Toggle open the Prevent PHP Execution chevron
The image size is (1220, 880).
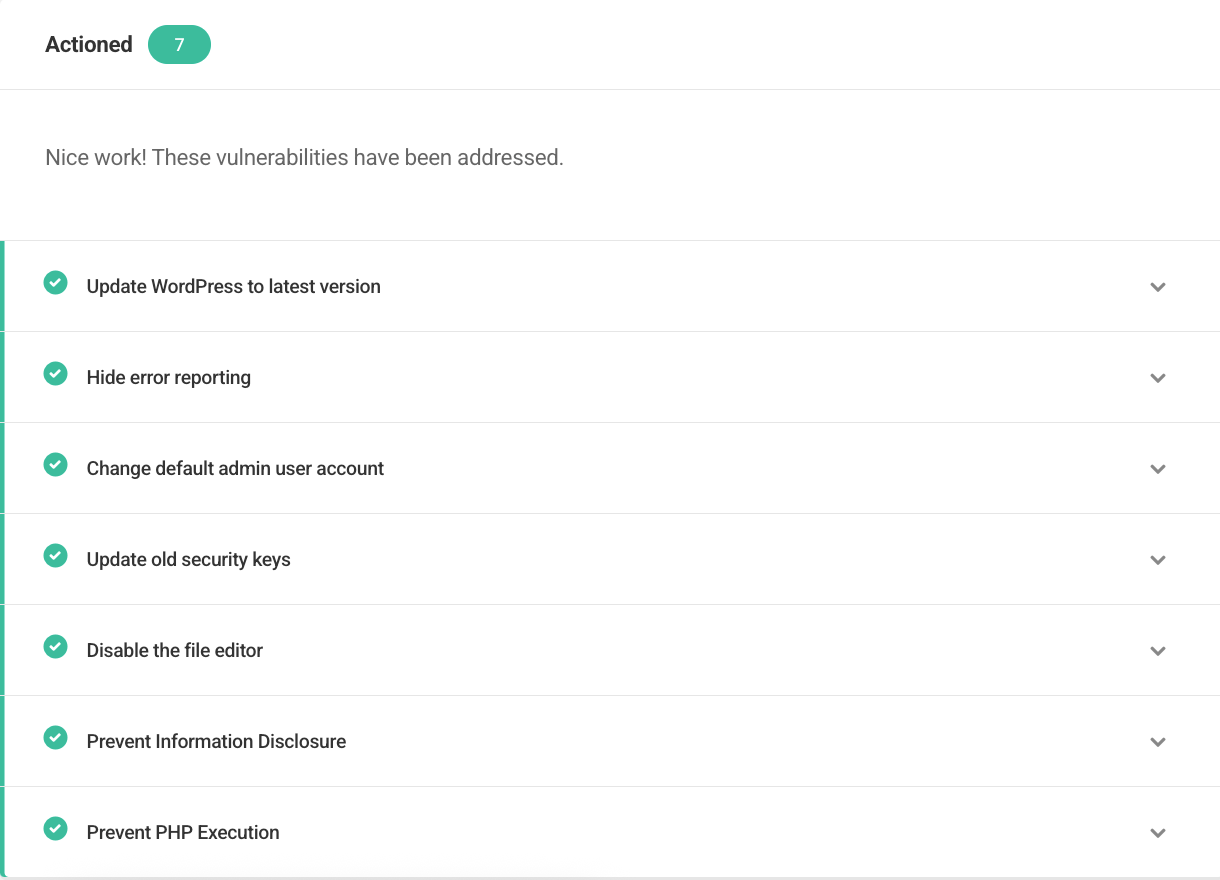pos(1158,833)
